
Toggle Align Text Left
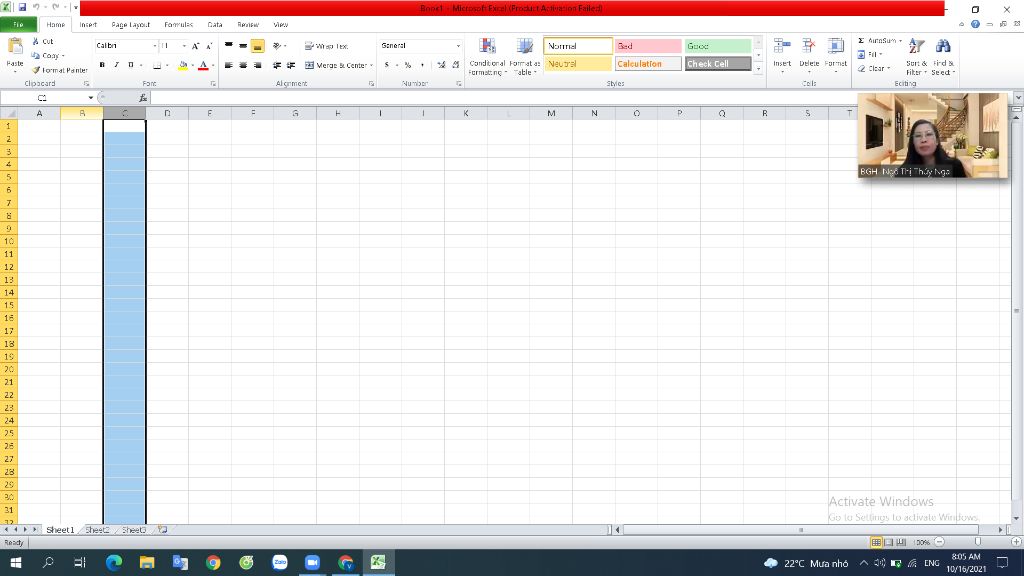[x=229, y=65]
